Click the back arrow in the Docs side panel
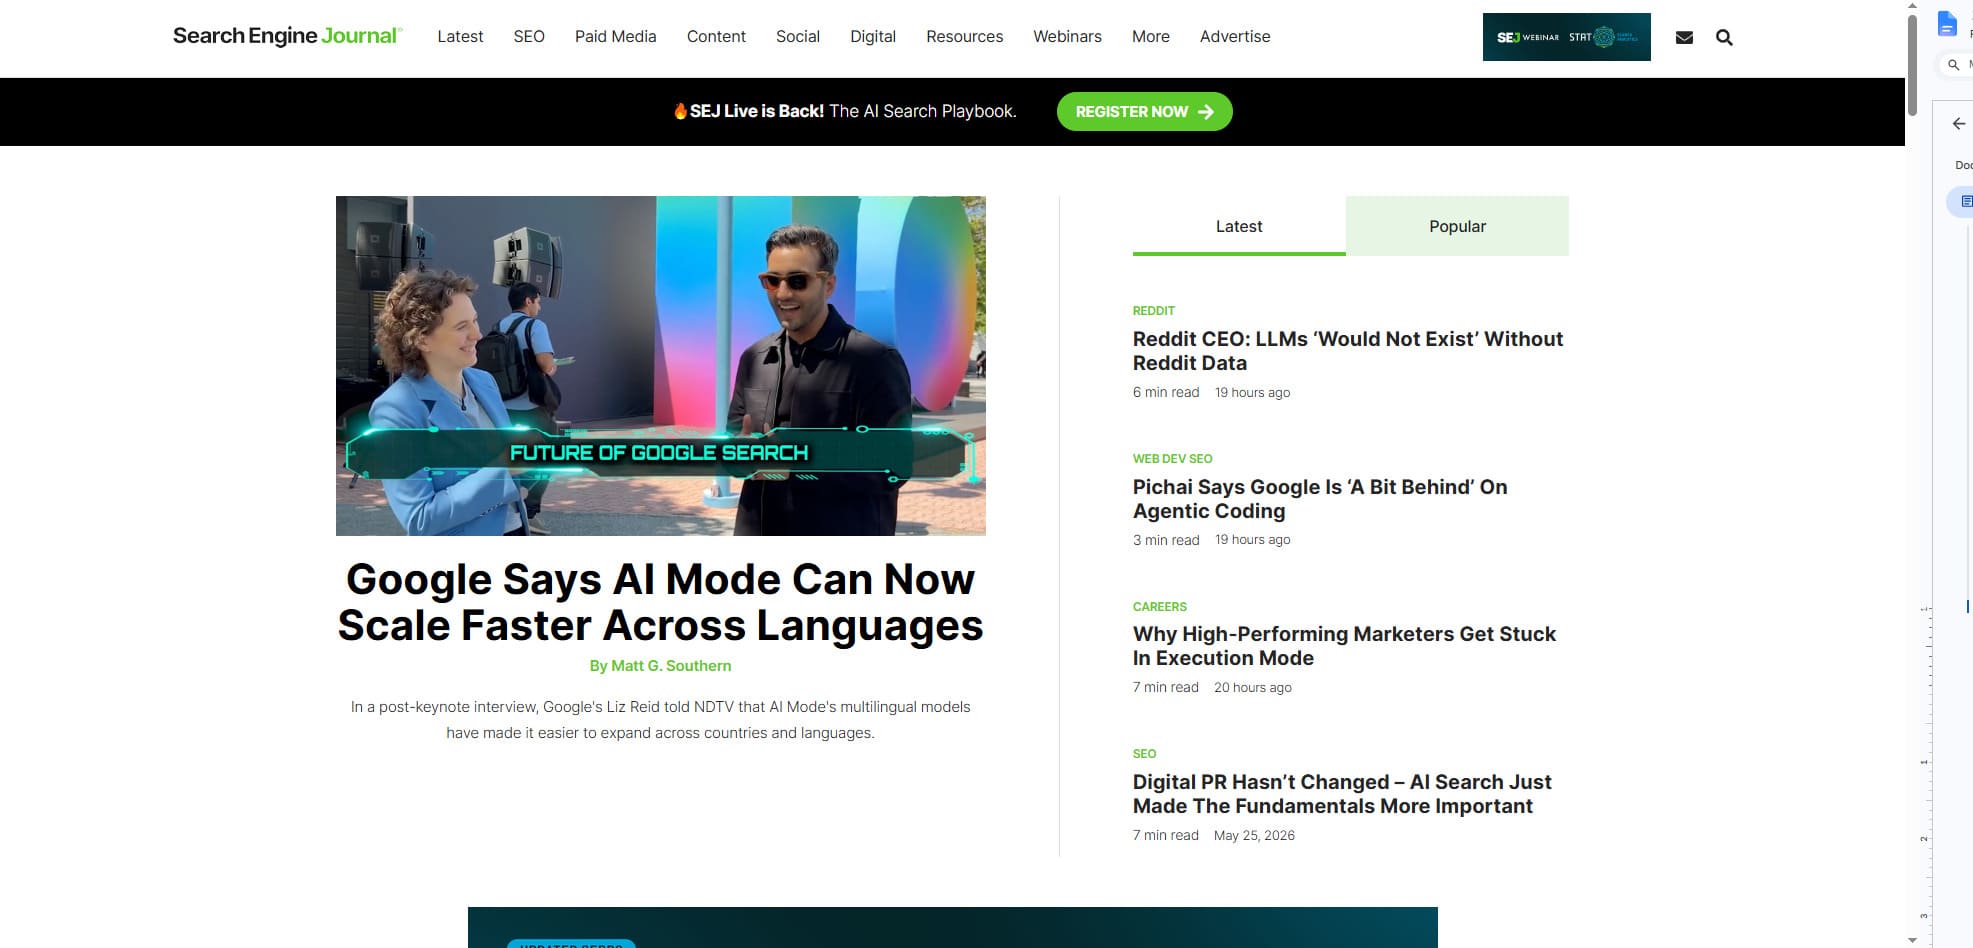This screenshot has height=948, width=1973. [x=1958, y=124]
